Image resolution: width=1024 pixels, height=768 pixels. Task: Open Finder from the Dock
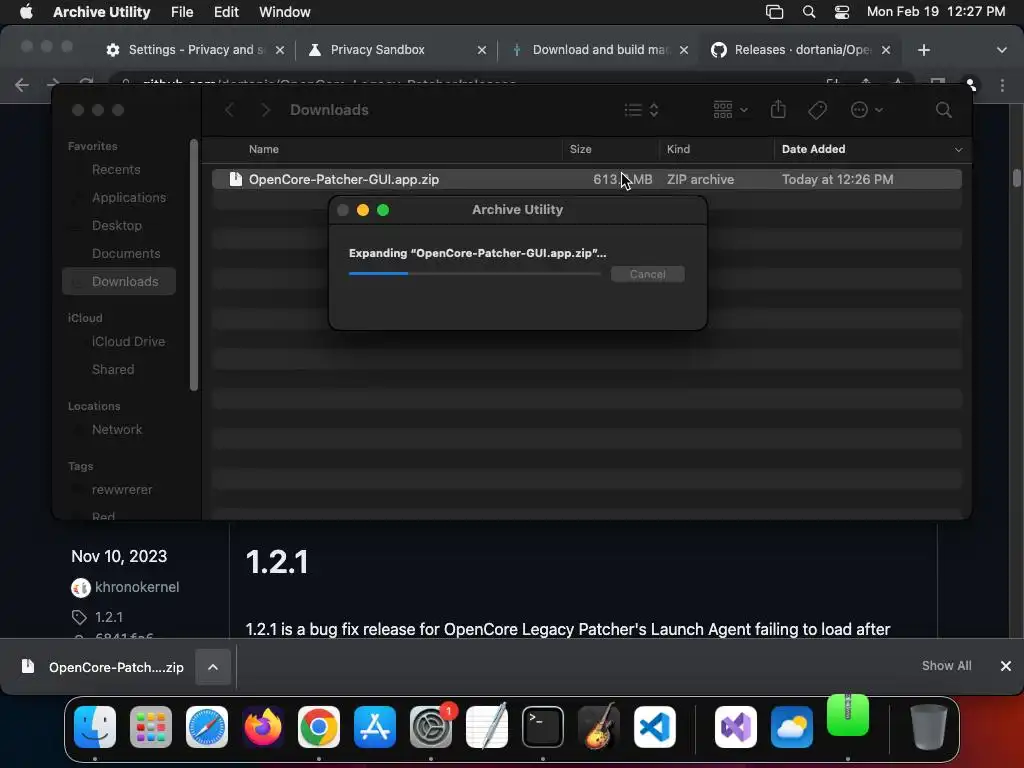[x=95, y=727]
